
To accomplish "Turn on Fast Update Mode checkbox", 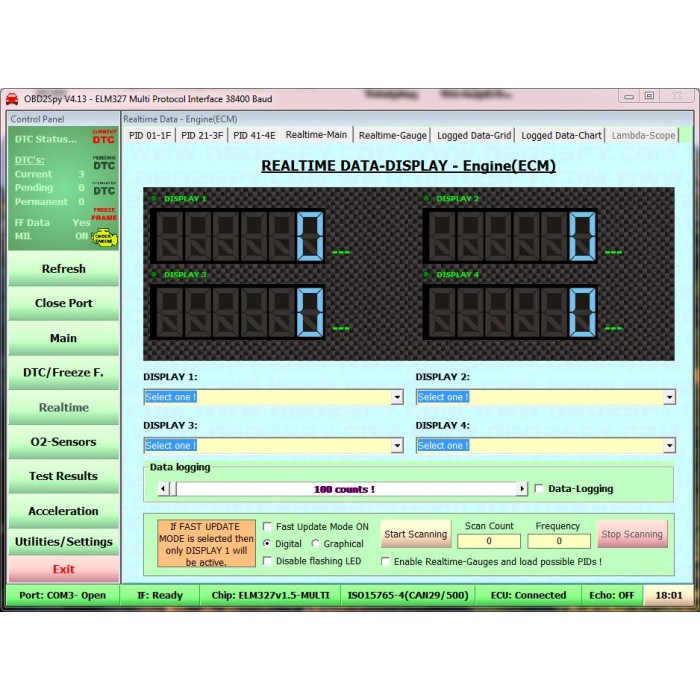I will (x=267, y=527).
